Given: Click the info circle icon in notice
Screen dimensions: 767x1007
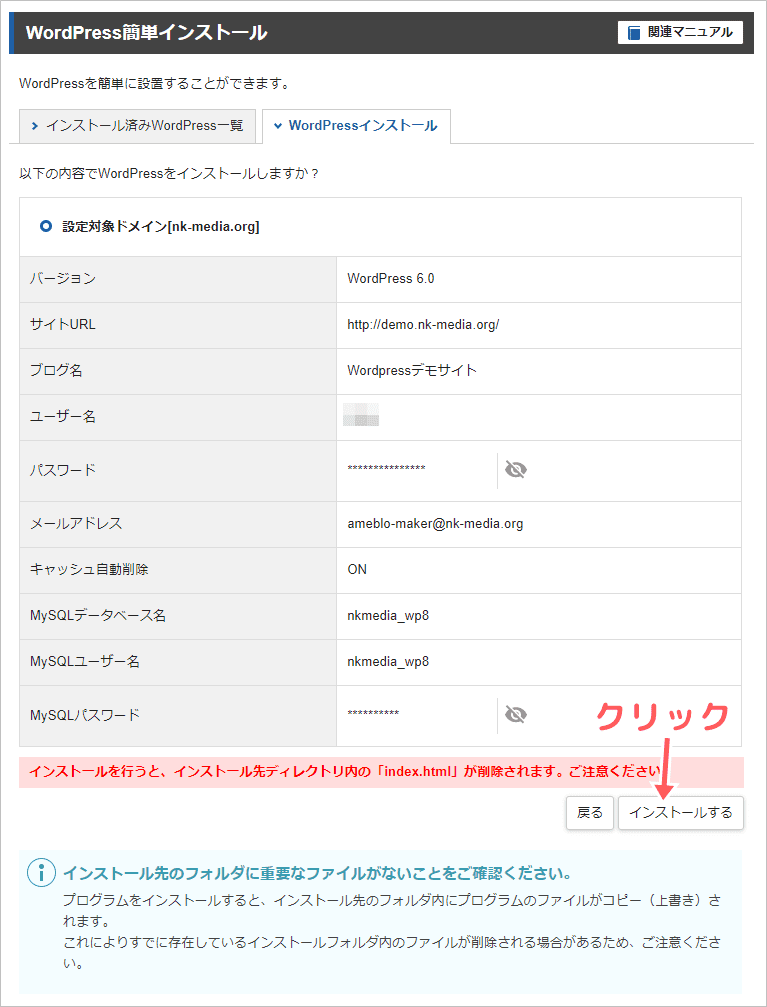Looking at the screenshot, I should coord(41,872).
